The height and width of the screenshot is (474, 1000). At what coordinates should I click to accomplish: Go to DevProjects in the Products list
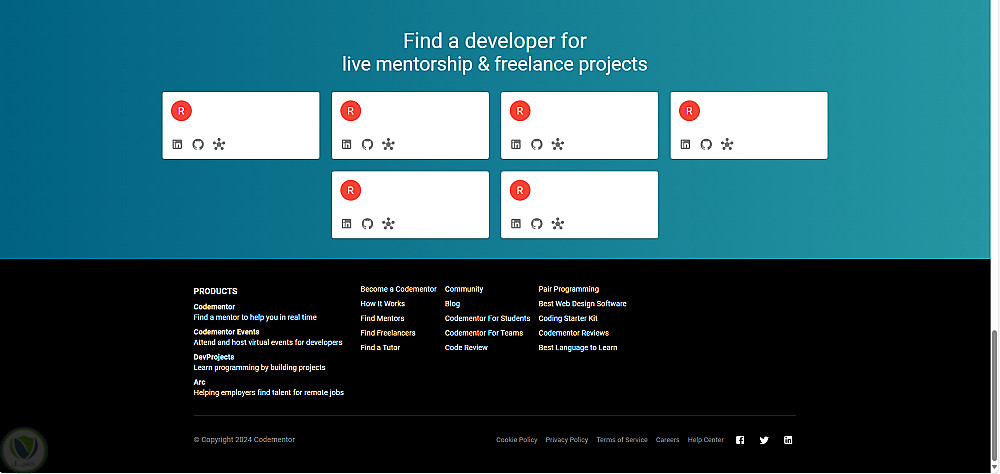point(214,357)
